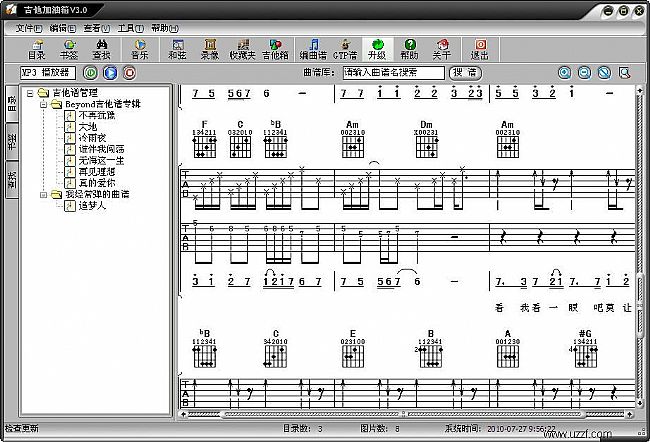
Task: Zoom out the score with minus magnifier
Action: tap(585, 73)
